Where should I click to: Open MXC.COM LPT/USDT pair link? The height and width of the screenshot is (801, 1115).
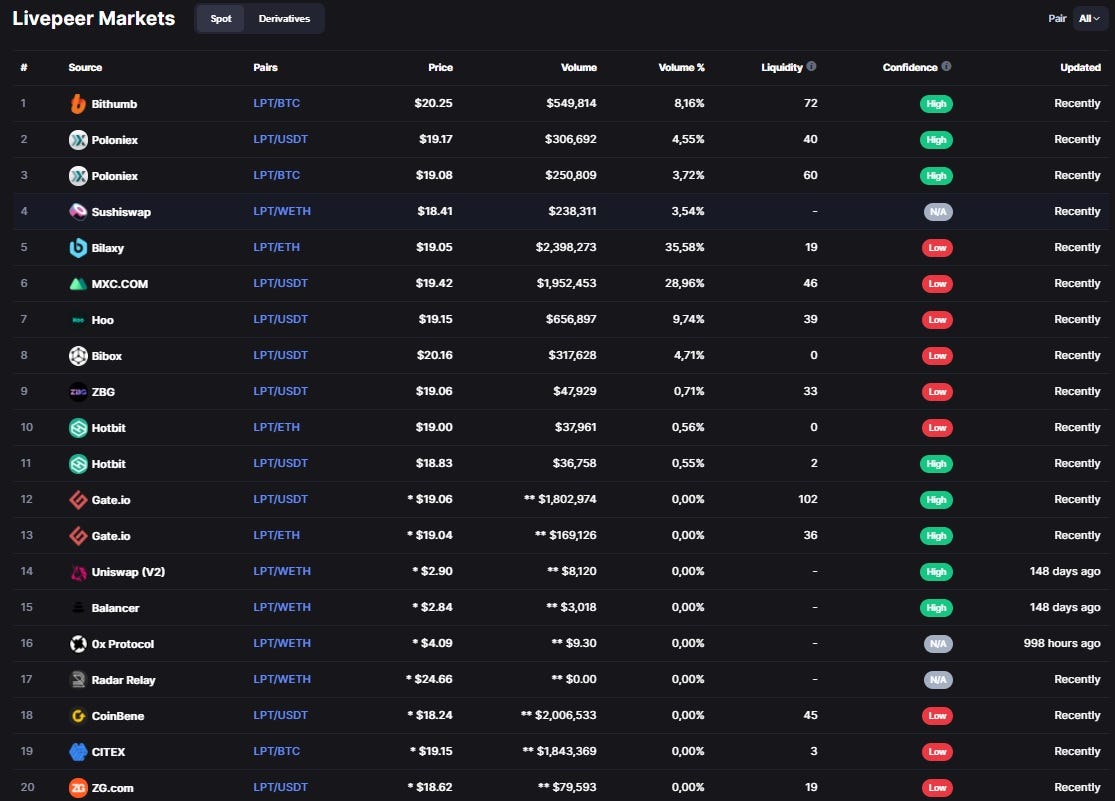[x=281, y=283]
